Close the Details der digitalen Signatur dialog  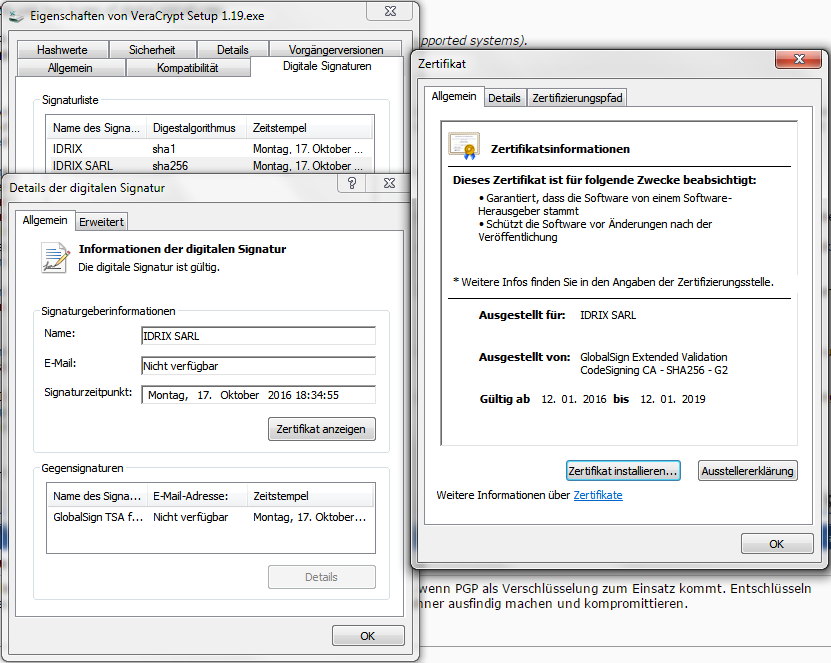390,183
